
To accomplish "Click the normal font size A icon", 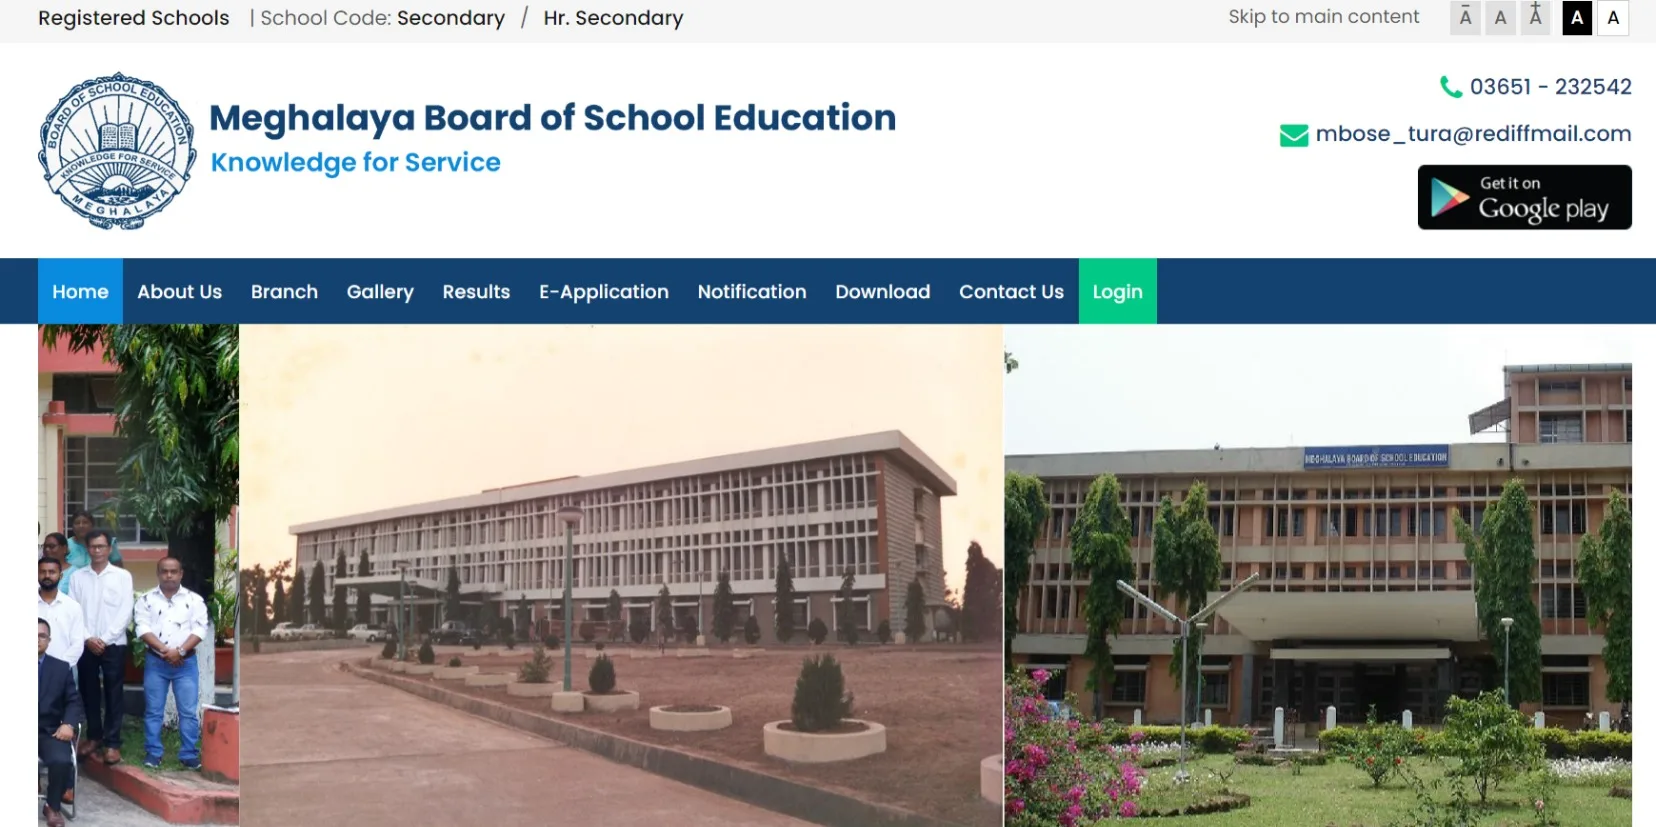I will (1500, 18).
